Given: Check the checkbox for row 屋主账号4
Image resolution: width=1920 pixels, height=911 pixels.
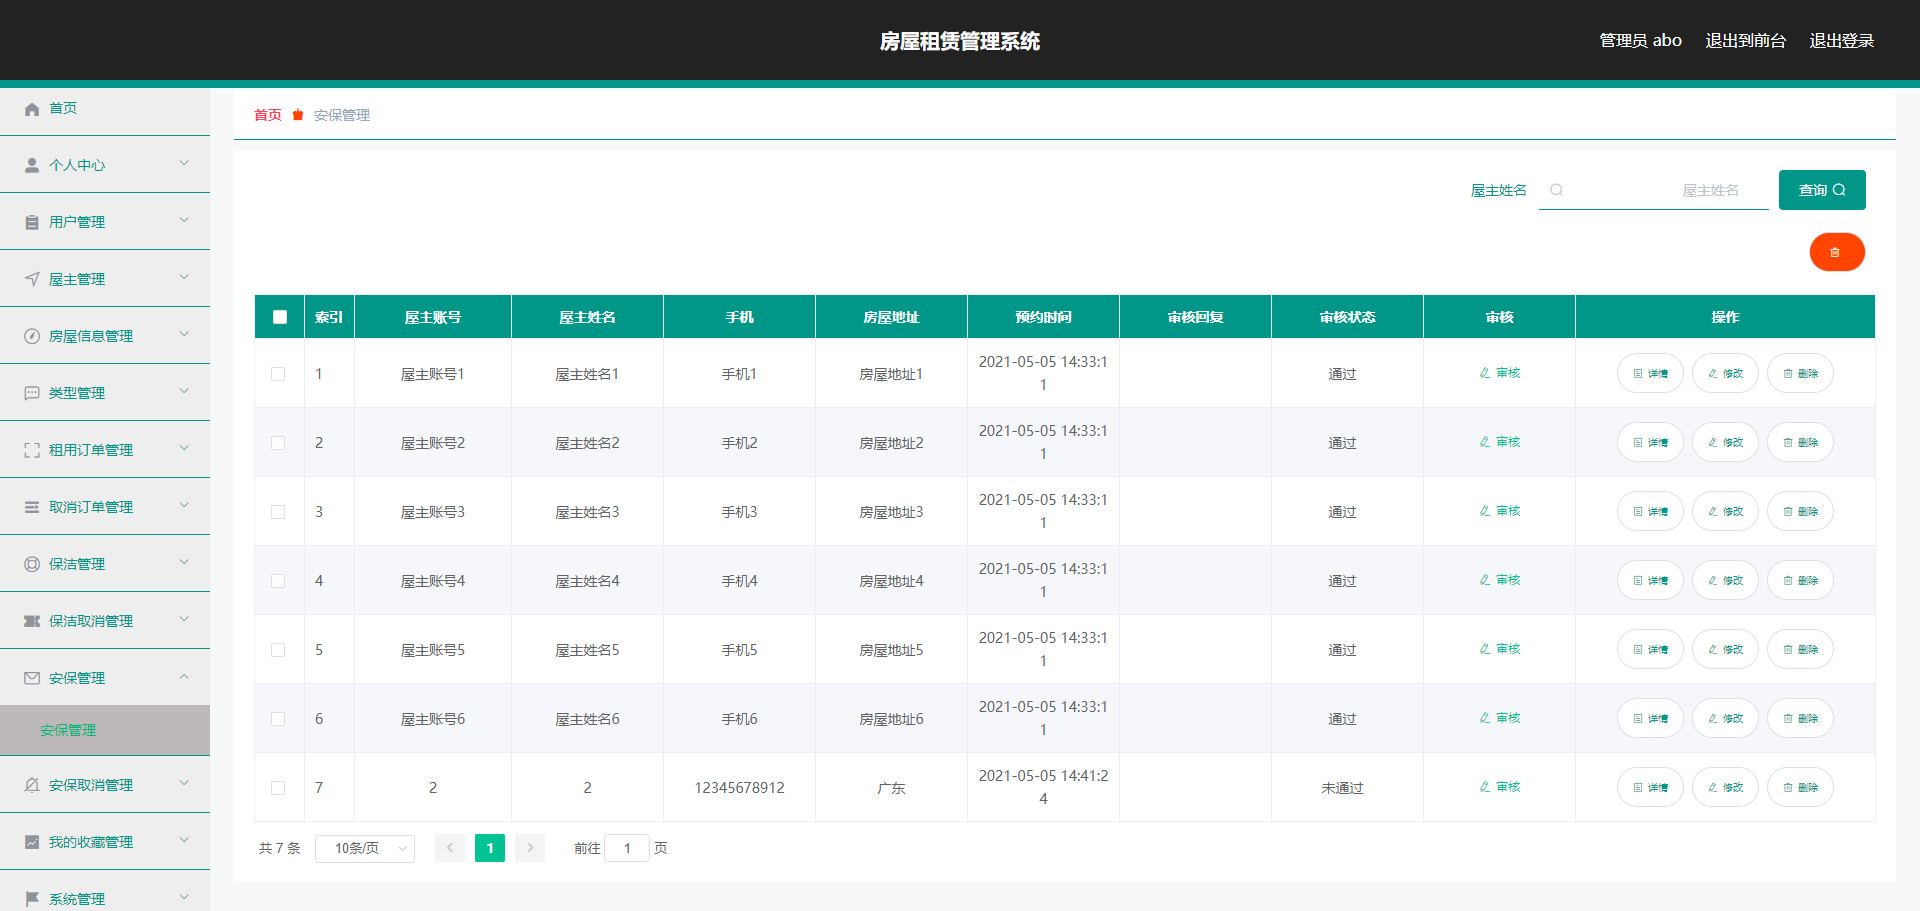Looking at the screenshot, I should (x=278, y=581).
